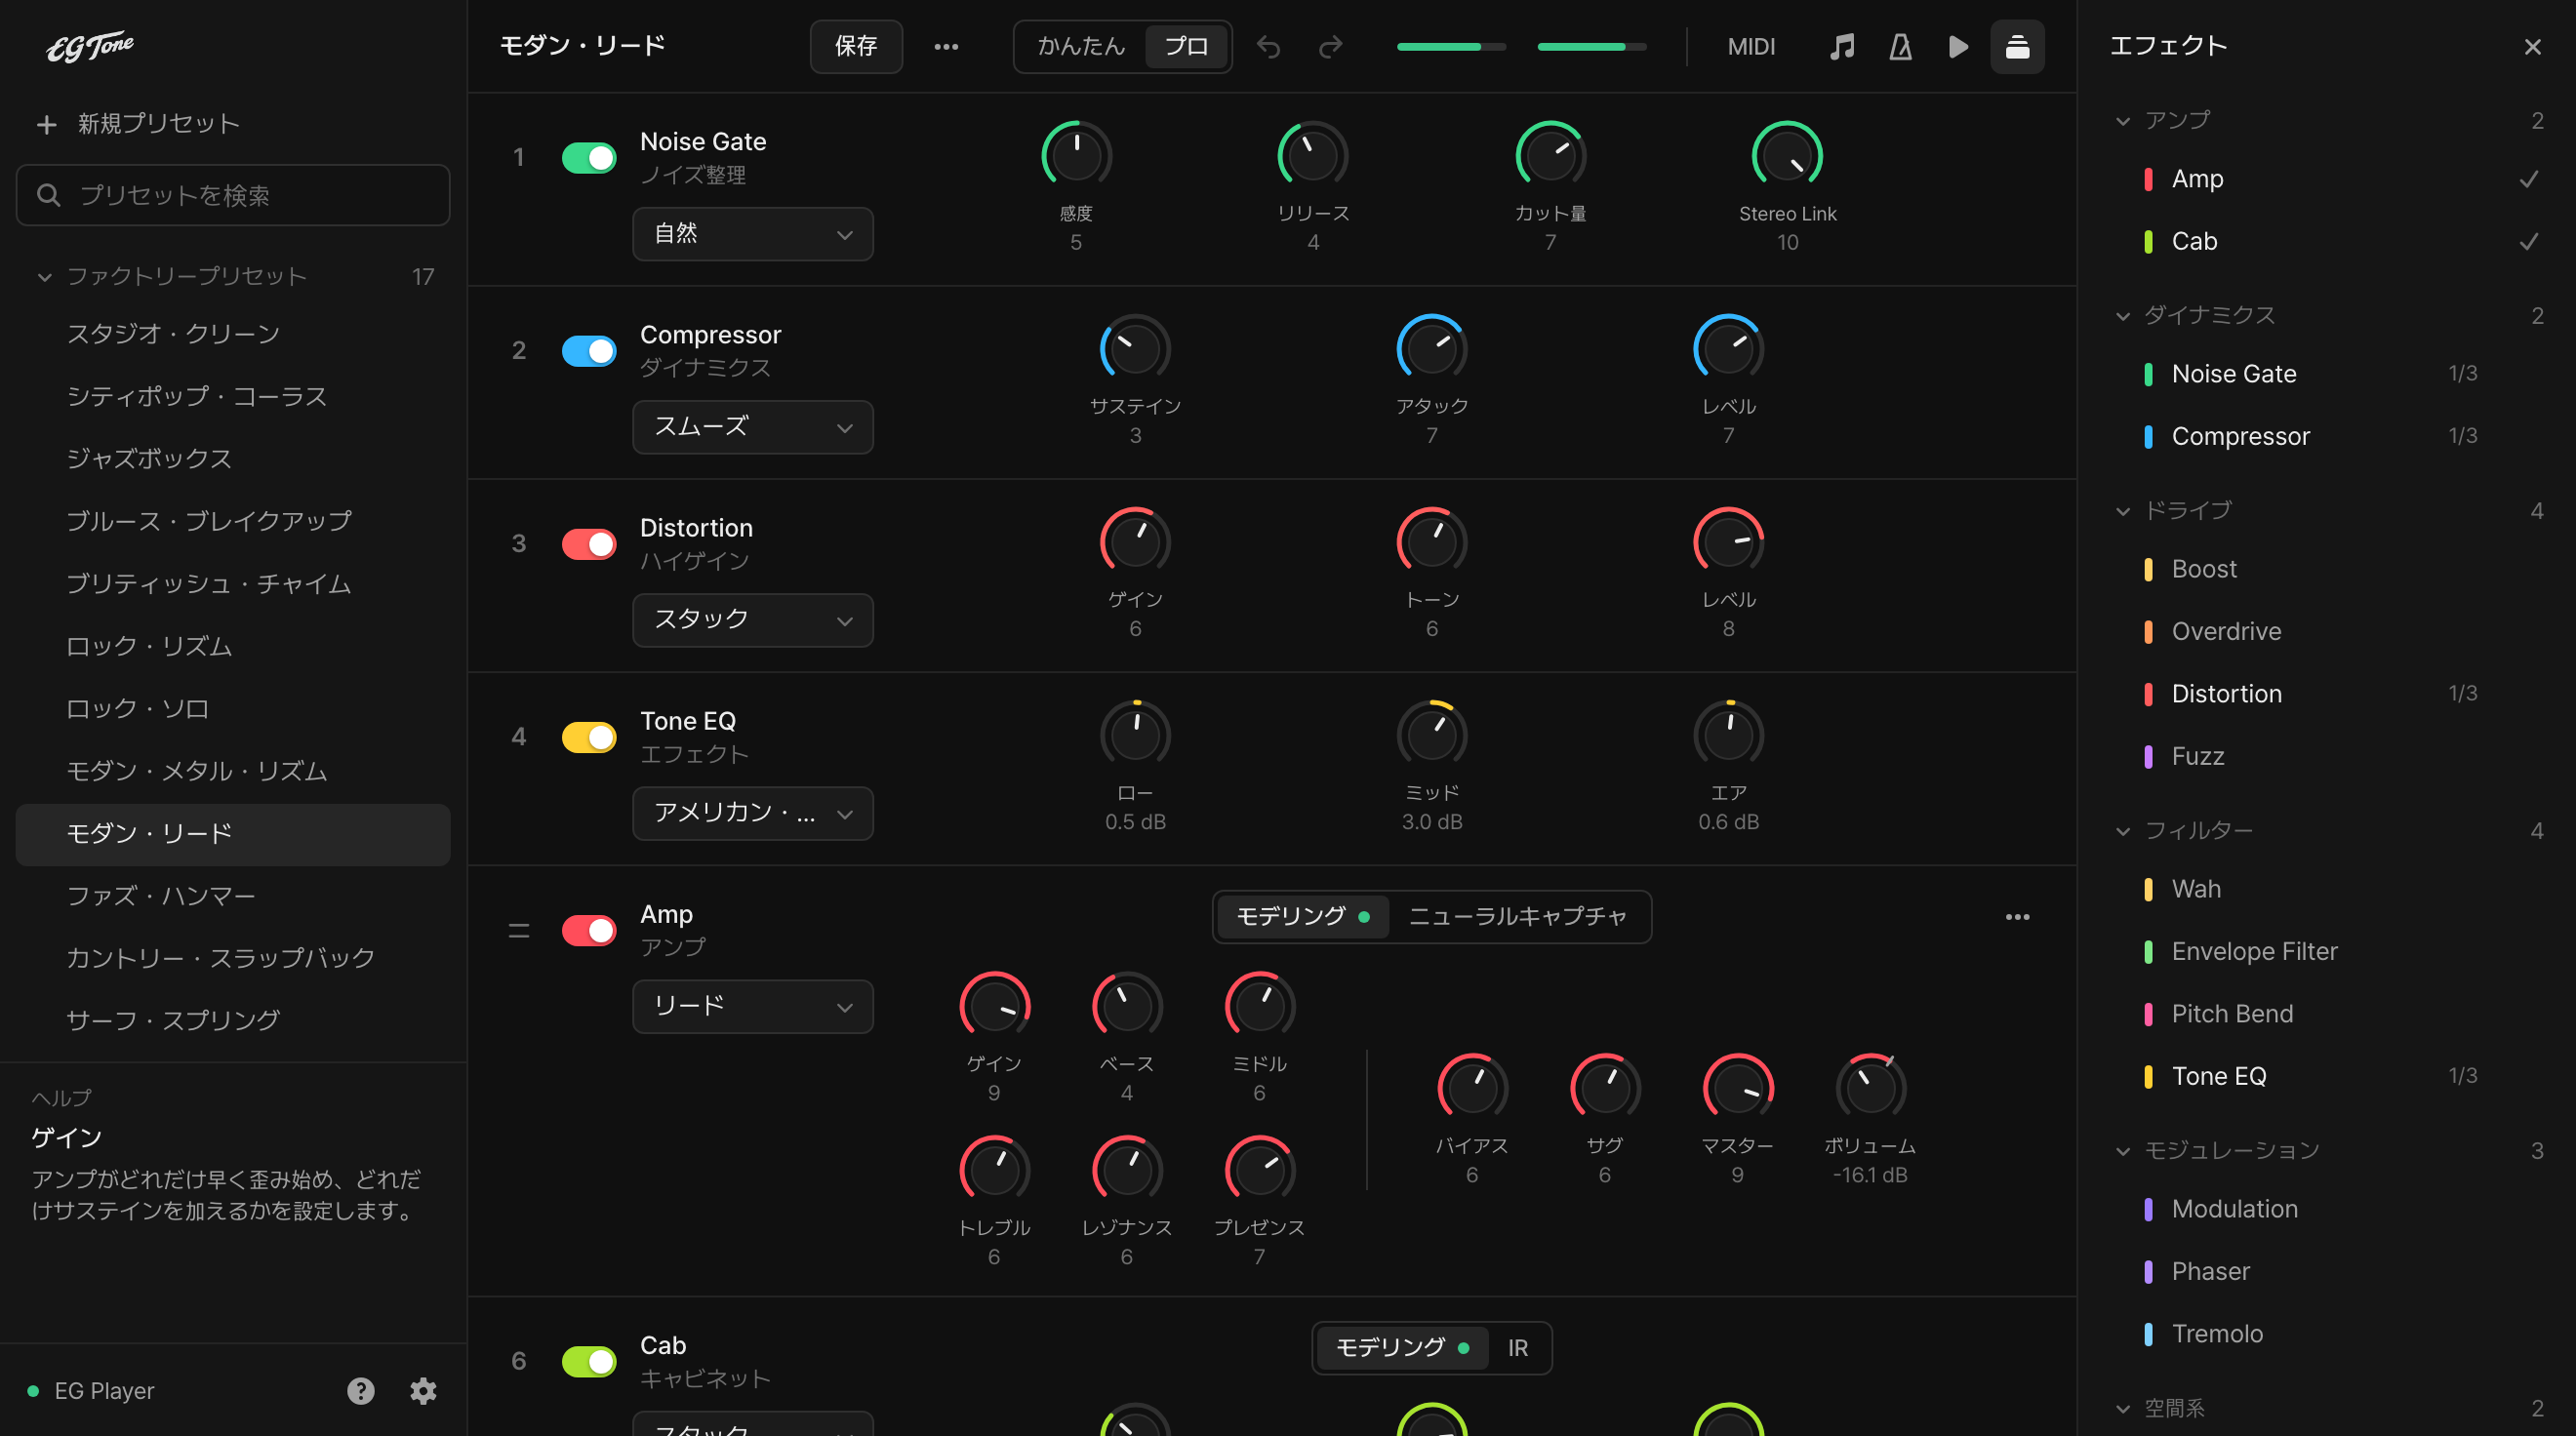Adjust the first level slider in toolbar
The width and height of the screenshot is (2576, 1436).
pyautogui.click(x=1451, y=46)
